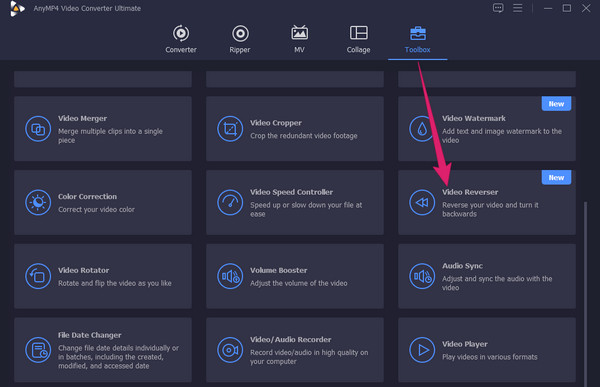Open Video Merger title
Screen dimensions: 600x387
(82, 118)
